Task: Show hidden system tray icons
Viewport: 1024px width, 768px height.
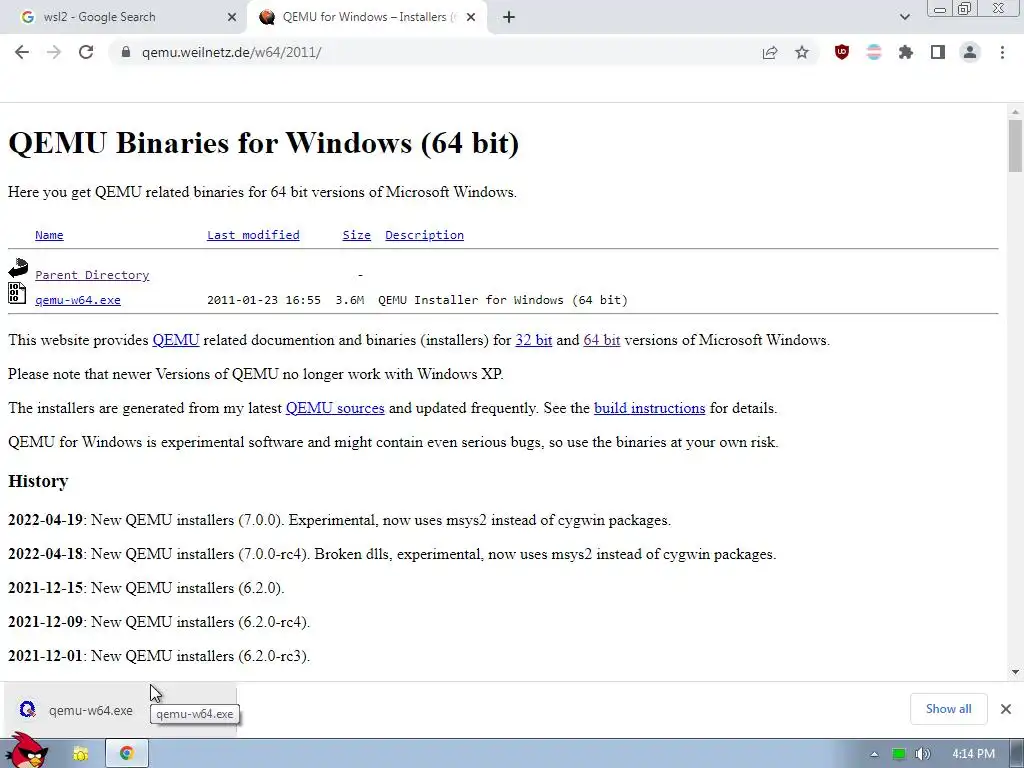Action: [874, 754]
